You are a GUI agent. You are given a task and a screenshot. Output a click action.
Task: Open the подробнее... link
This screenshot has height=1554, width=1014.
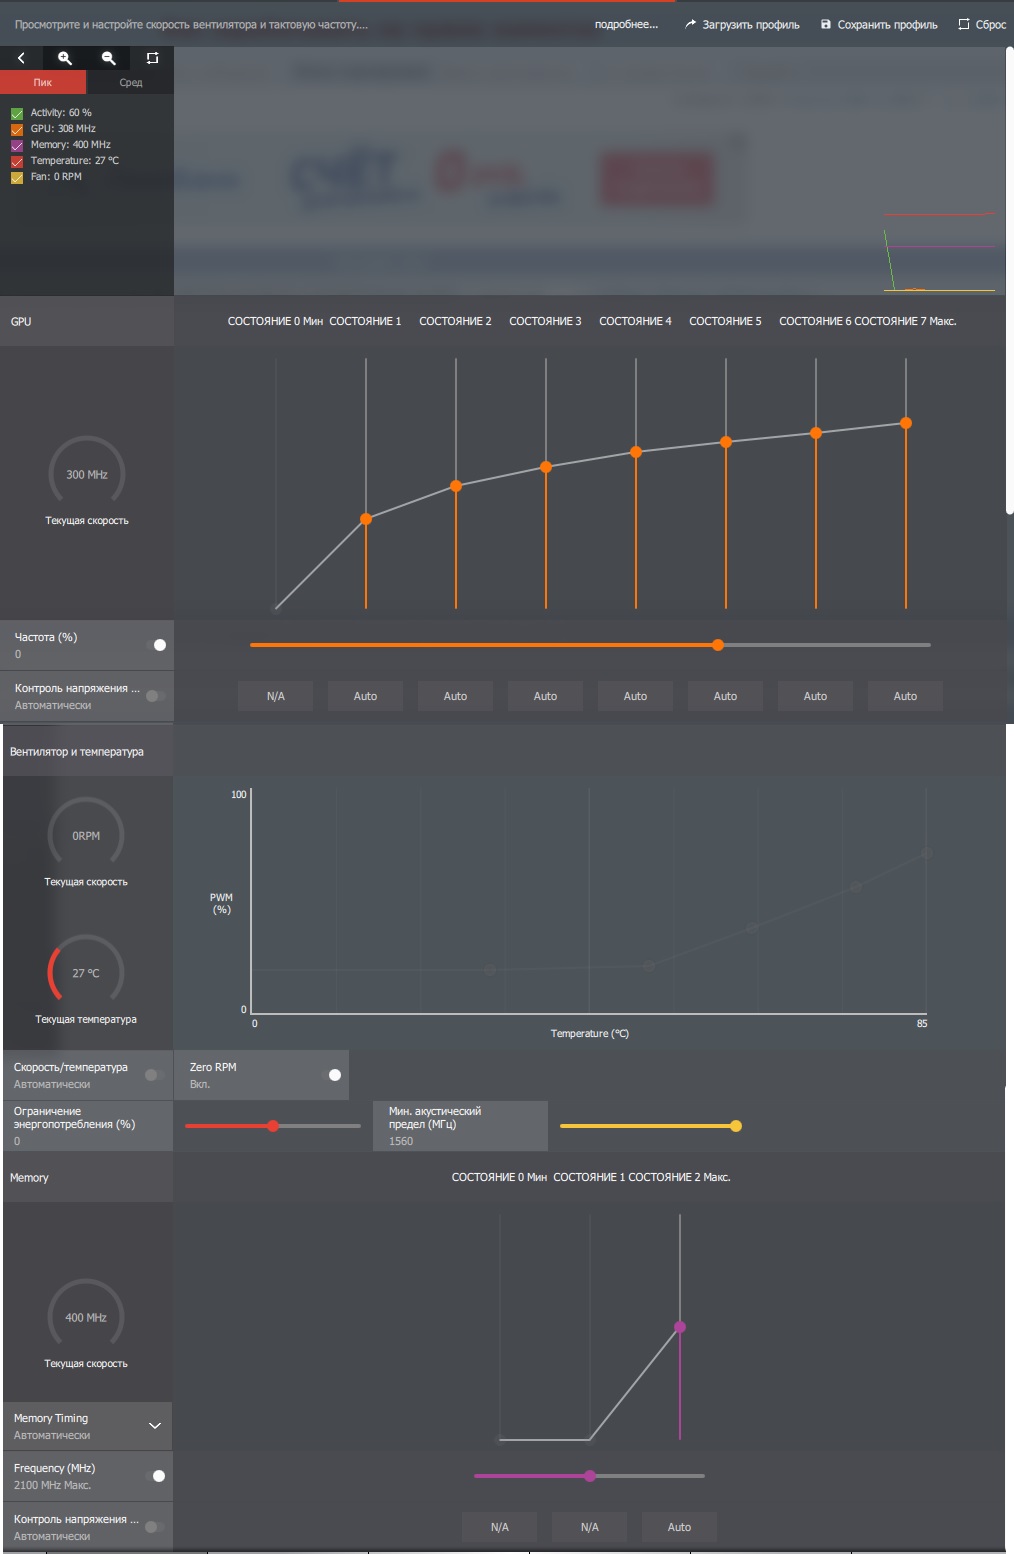626,24
